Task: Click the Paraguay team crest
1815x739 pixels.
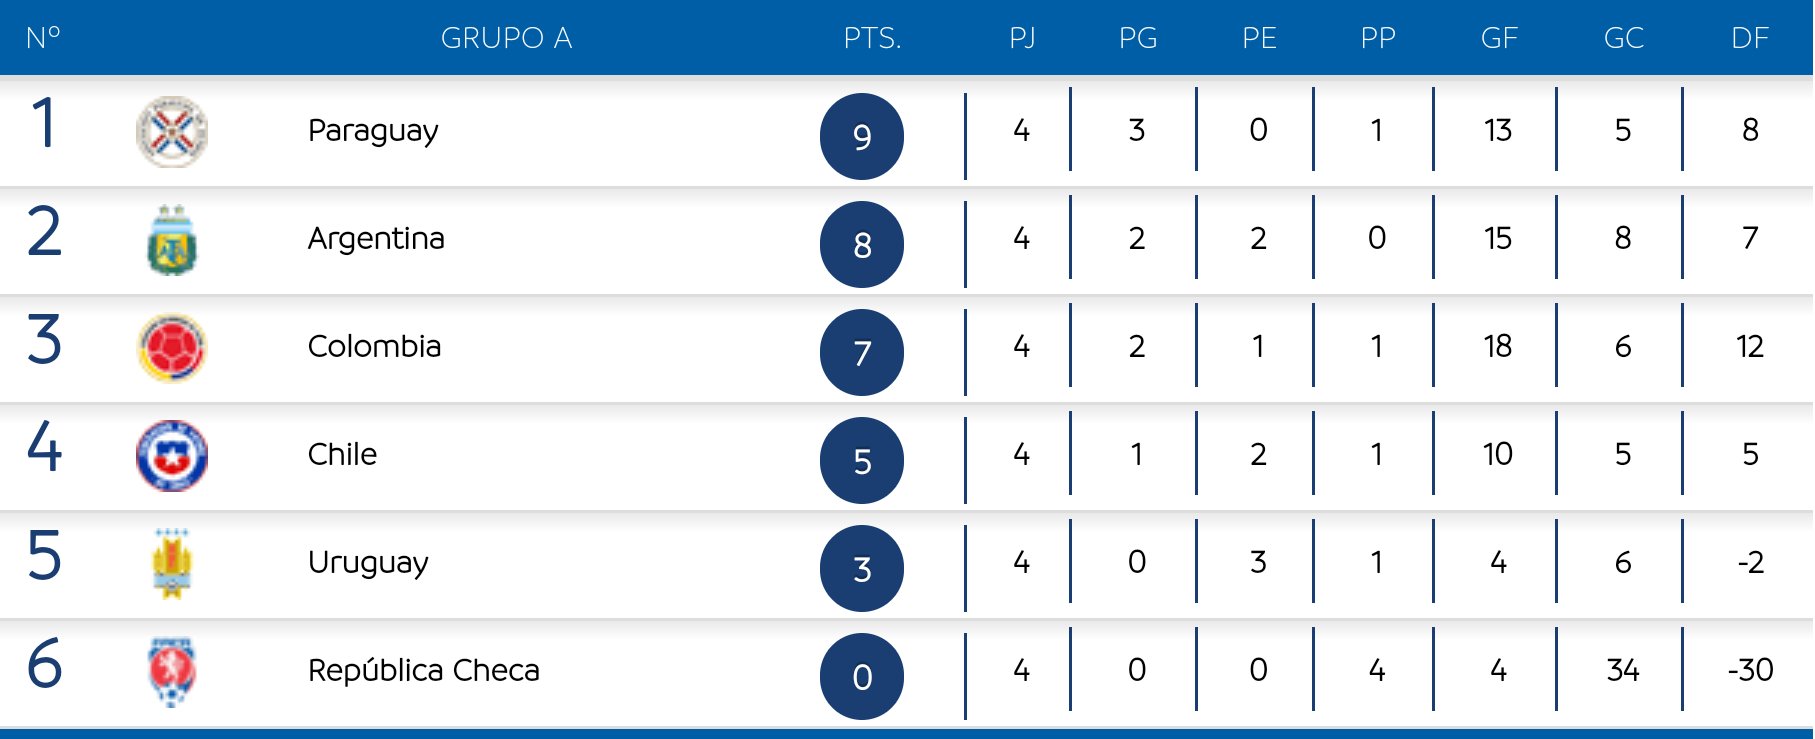Action: (x=172, y=131)
